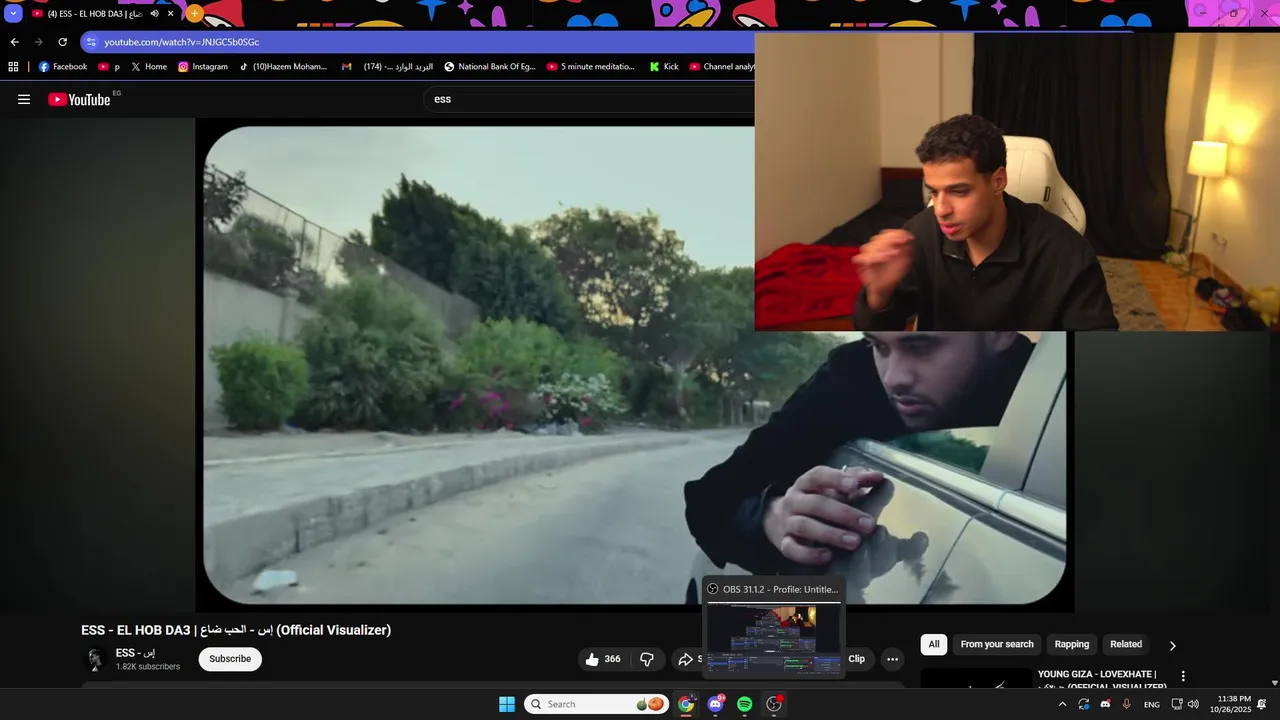Show hidden system tray icons

[x=1062, y=704]
